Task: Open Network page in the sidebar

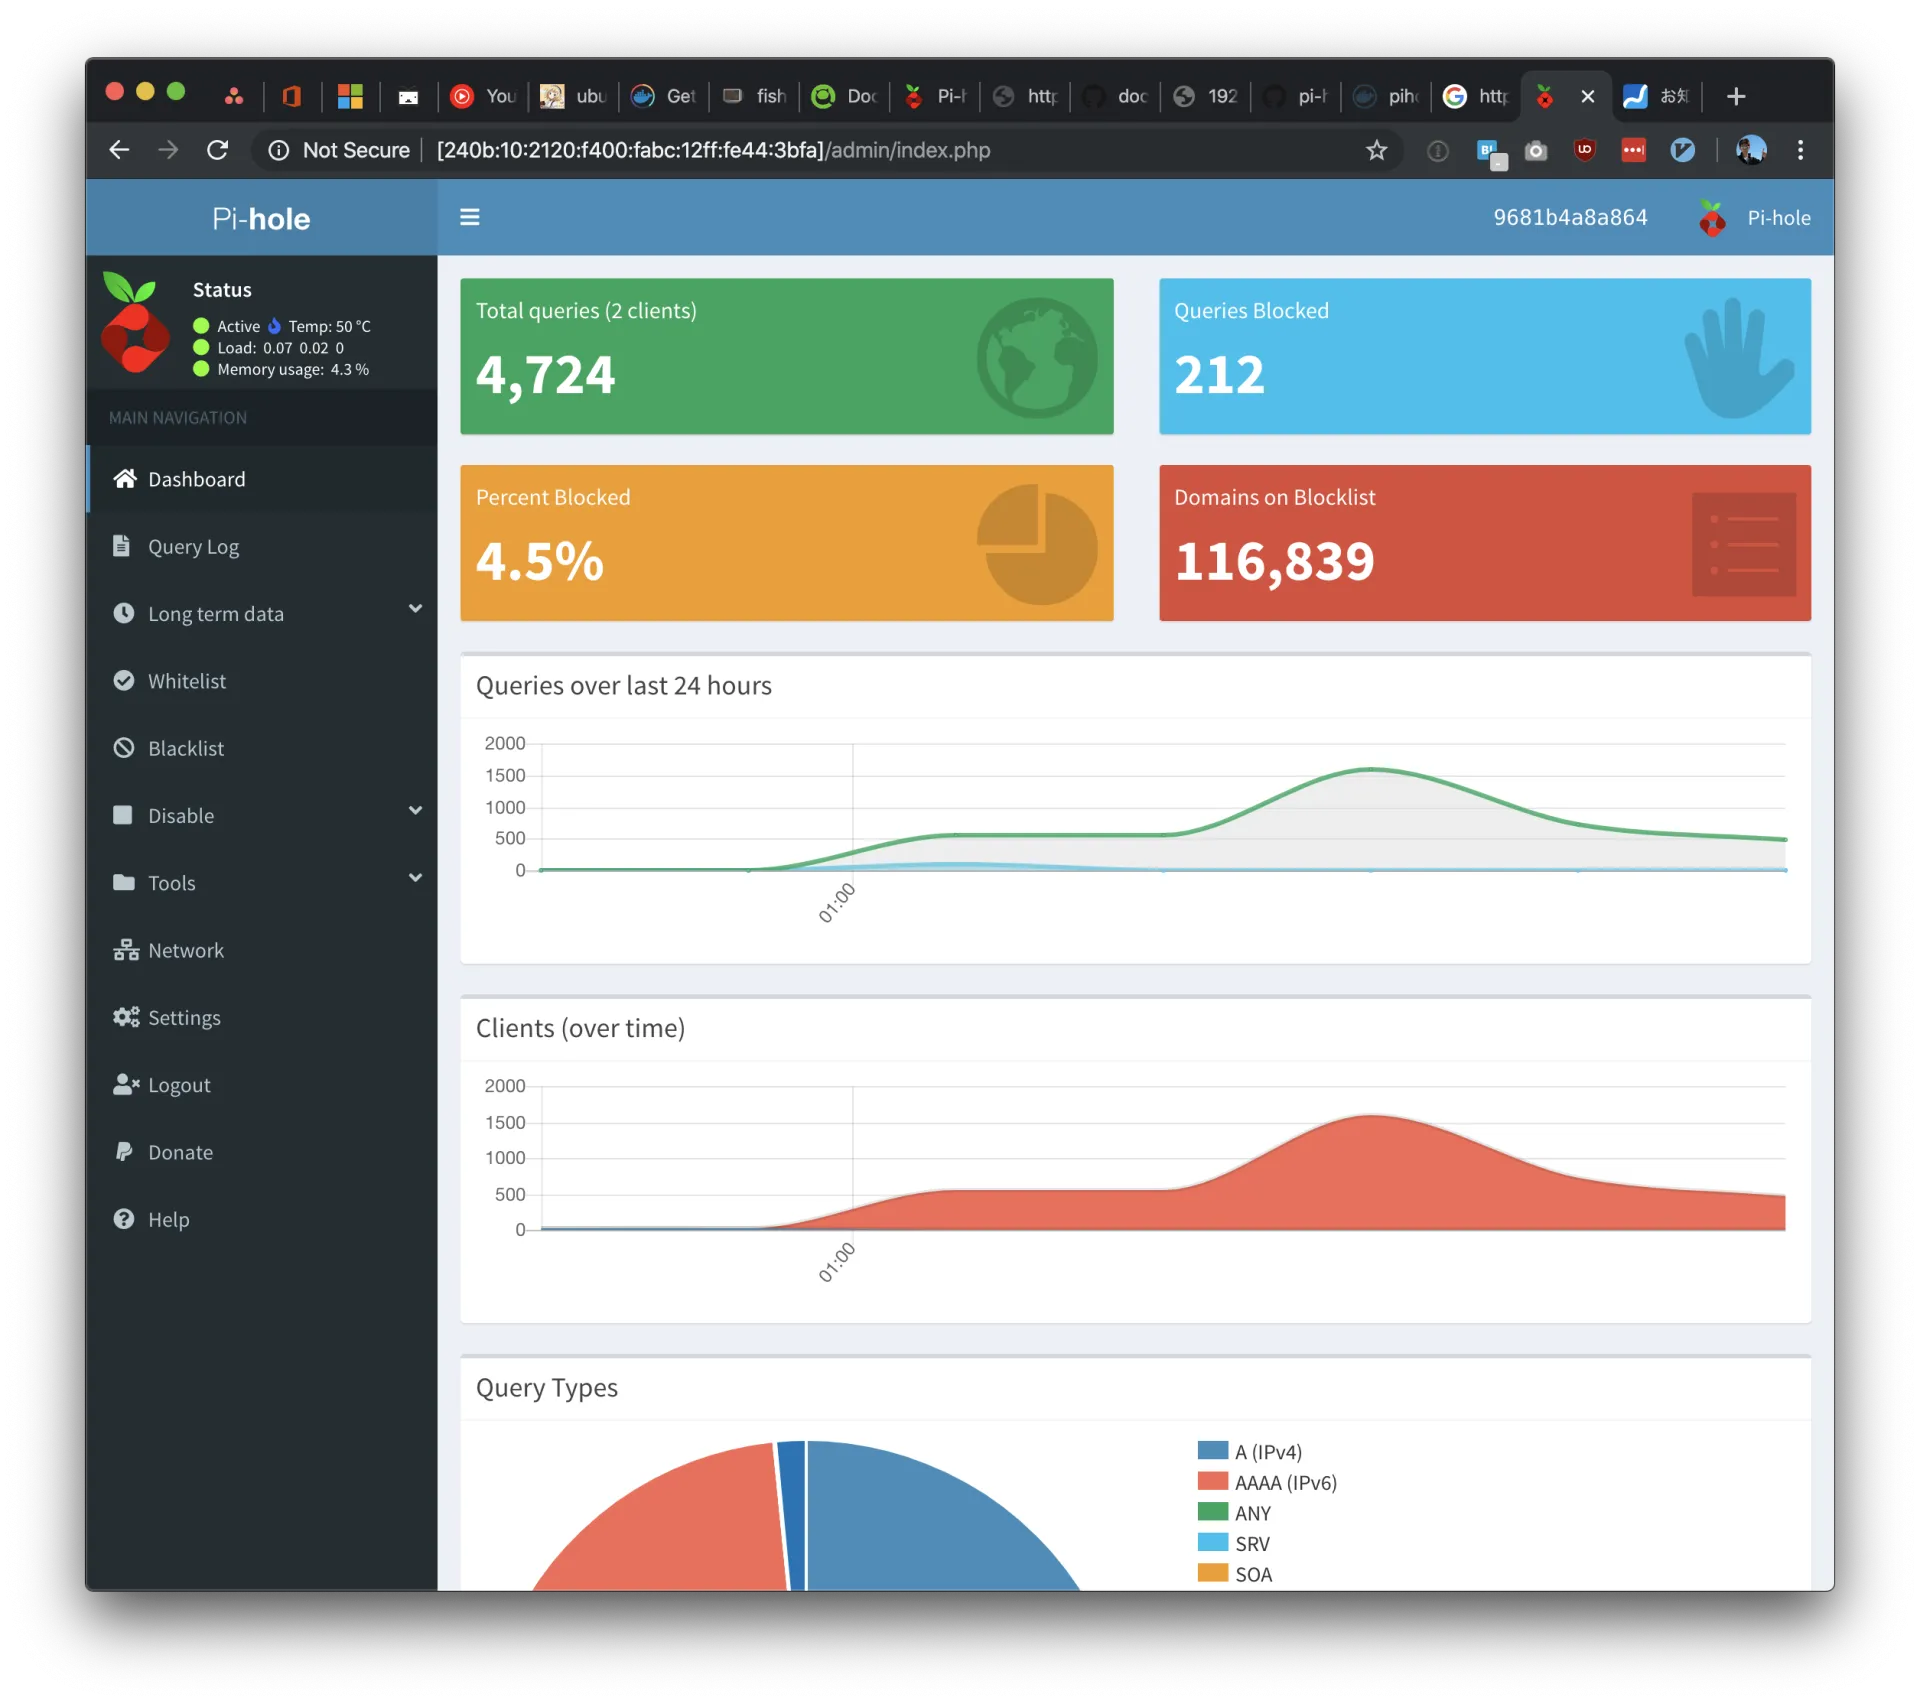Action: [x=185, y=950]
